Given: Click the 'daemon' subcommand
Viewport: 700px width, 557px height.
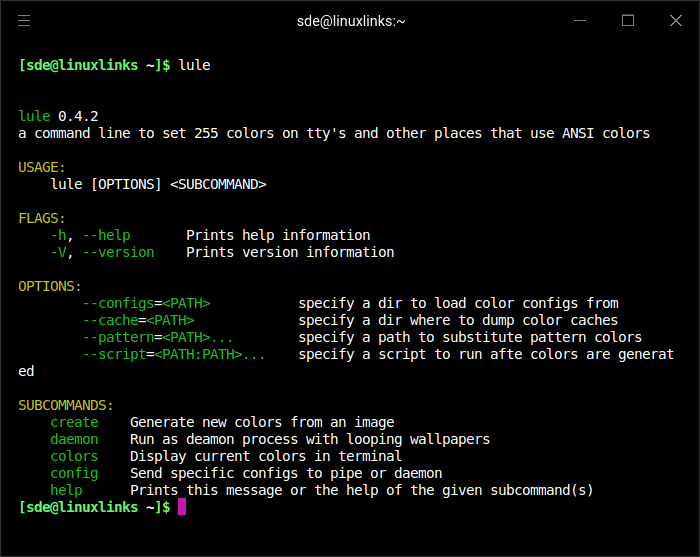Looking at the screenshot, I should point(74,439).
